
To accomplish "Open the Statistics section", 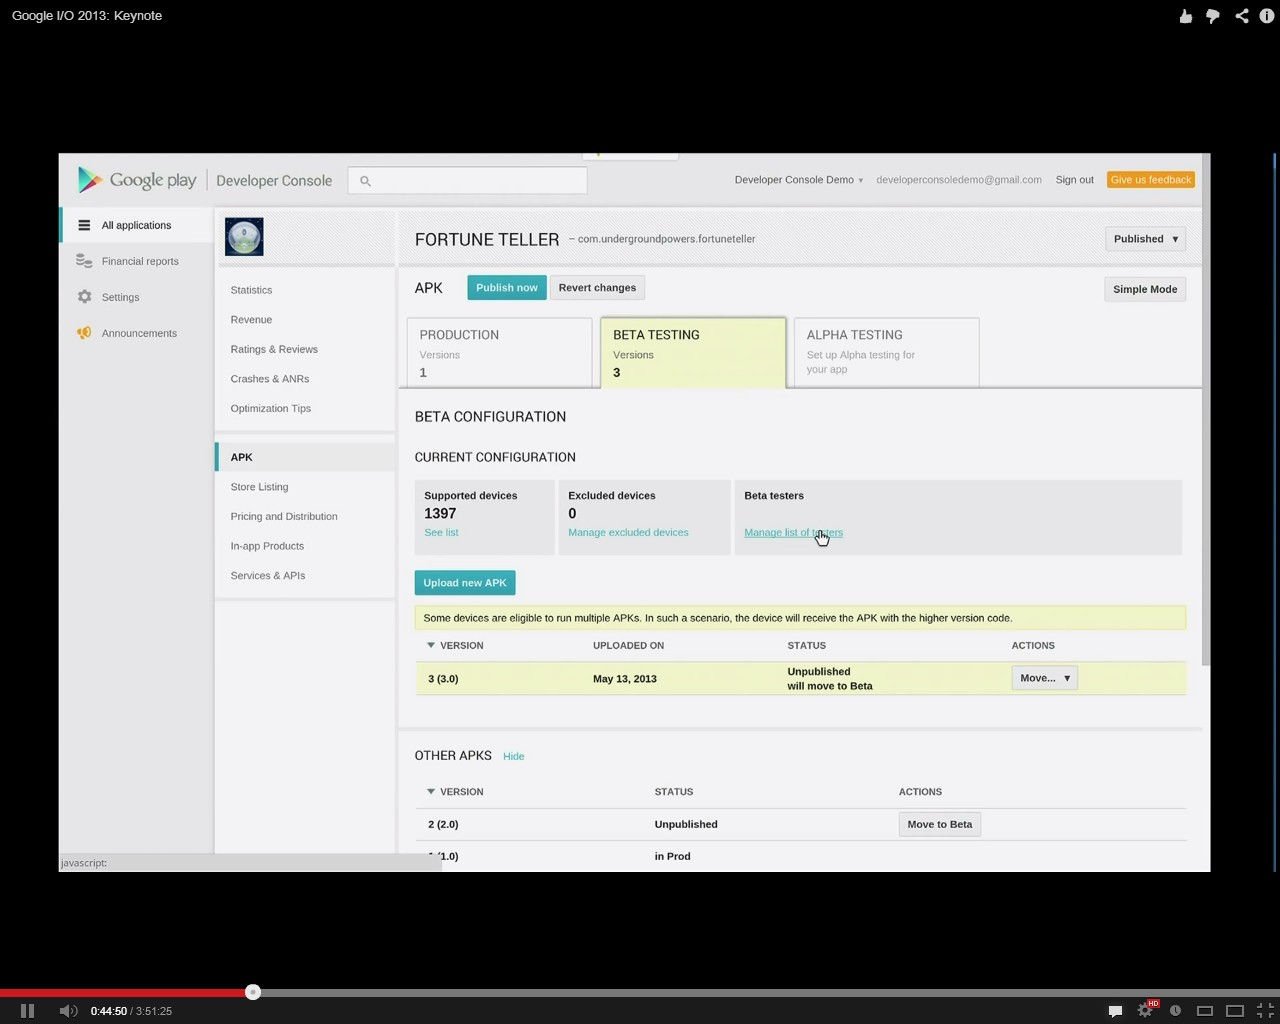I will pos(251,290).
